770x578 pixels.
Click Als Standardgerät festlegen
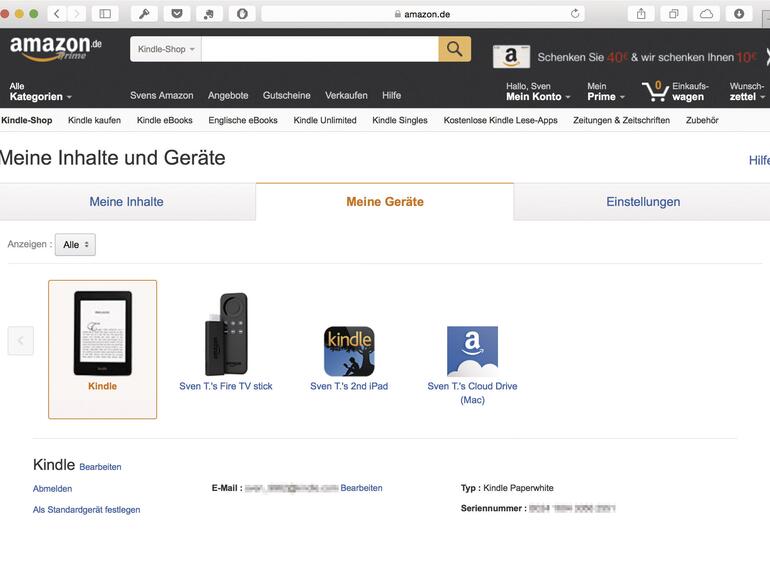[86, 510]
